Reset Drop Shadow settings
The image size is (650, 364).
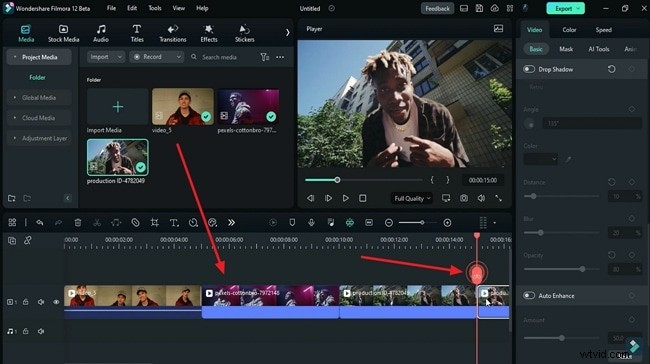click(611, 69)
